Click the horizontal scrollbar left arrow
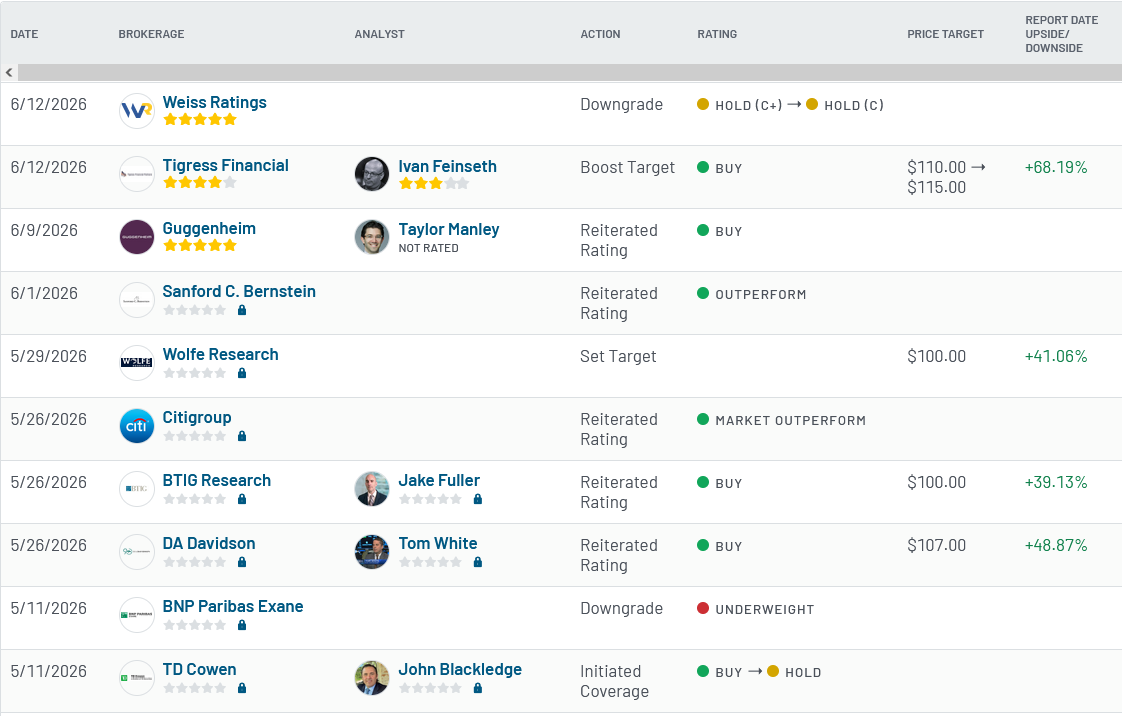 9,72
